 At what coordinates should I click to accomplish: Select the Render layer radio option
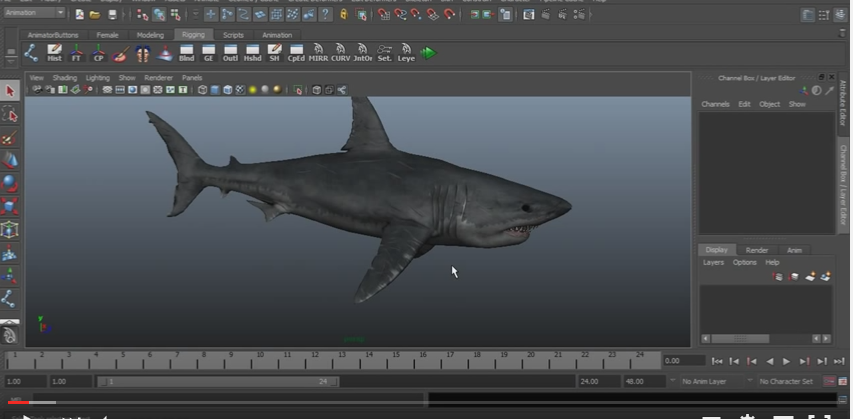(757, 250)
